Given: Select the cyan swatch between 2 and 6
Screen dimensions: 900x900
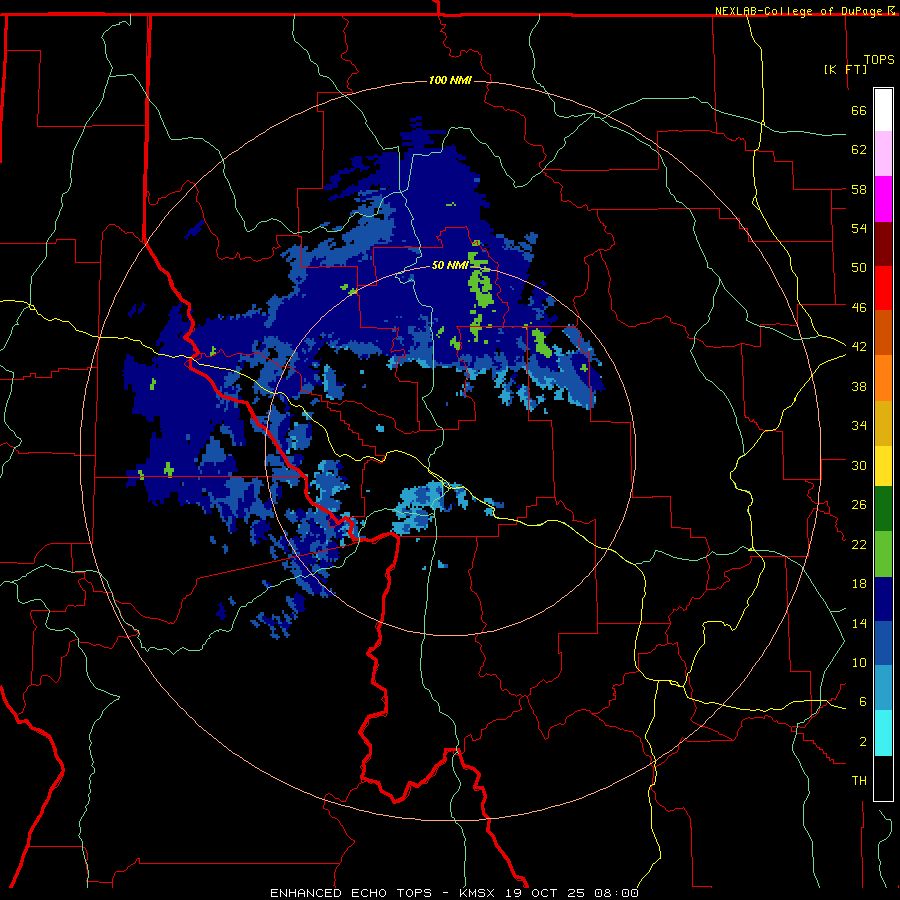Looking at the screenshot, I should coord(883,733).
